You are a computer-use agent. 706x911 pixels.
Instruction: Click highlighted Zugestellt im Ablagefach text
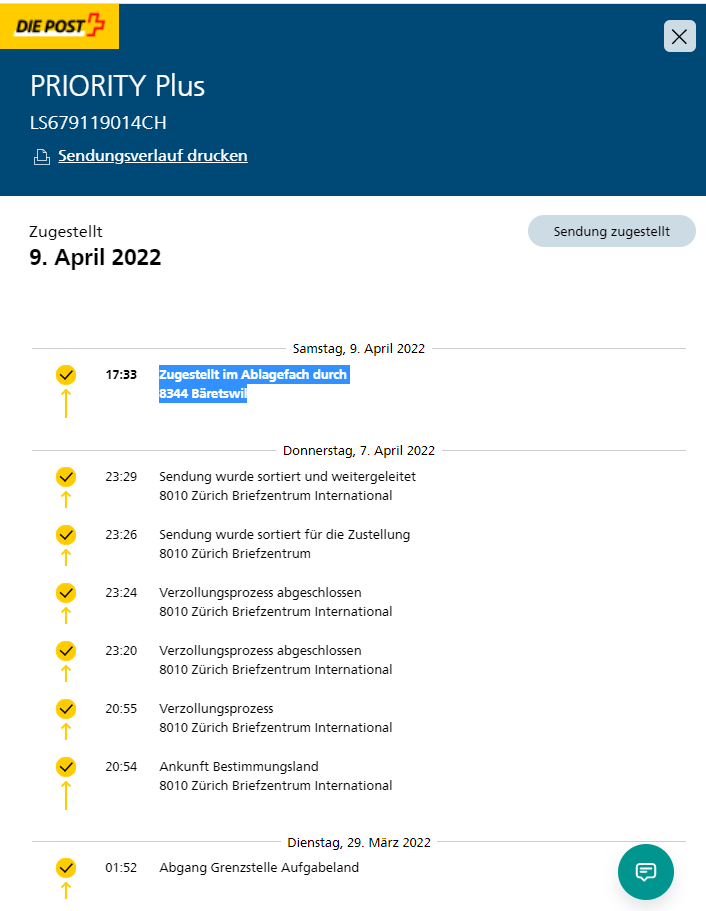[x=253, y=375]
